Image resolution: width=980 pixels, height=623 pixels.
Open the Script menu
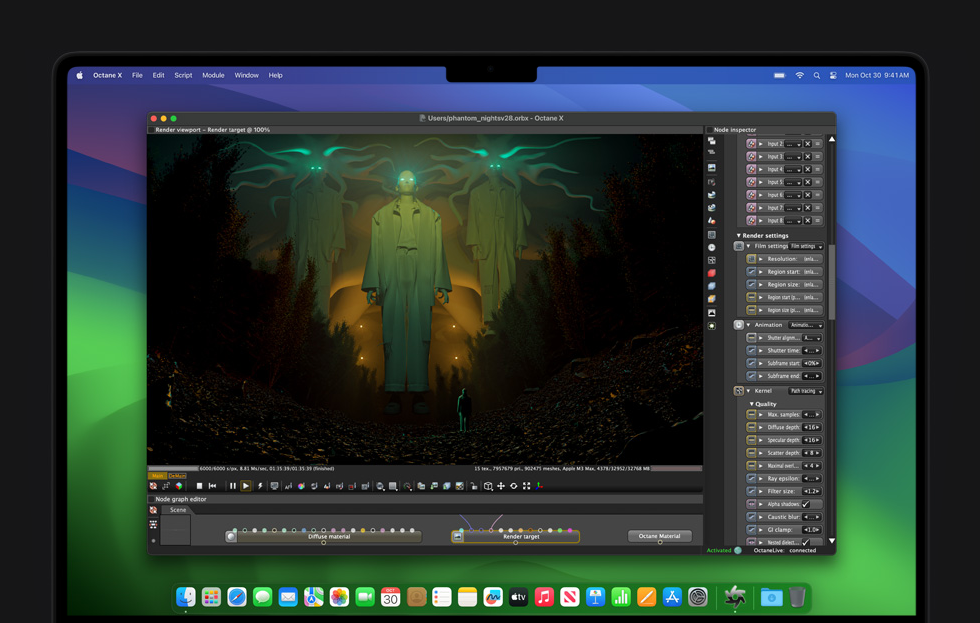click(183, 75)
